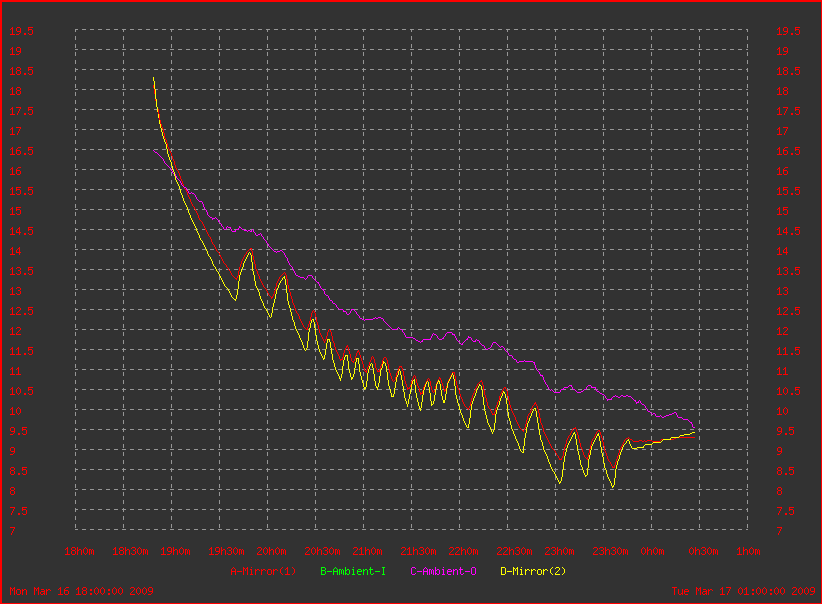Viewport: 822px width, 604px height.
Task: Click the 15.5 value on left axis
Action: pyautogui.click(x=21, y=191)
